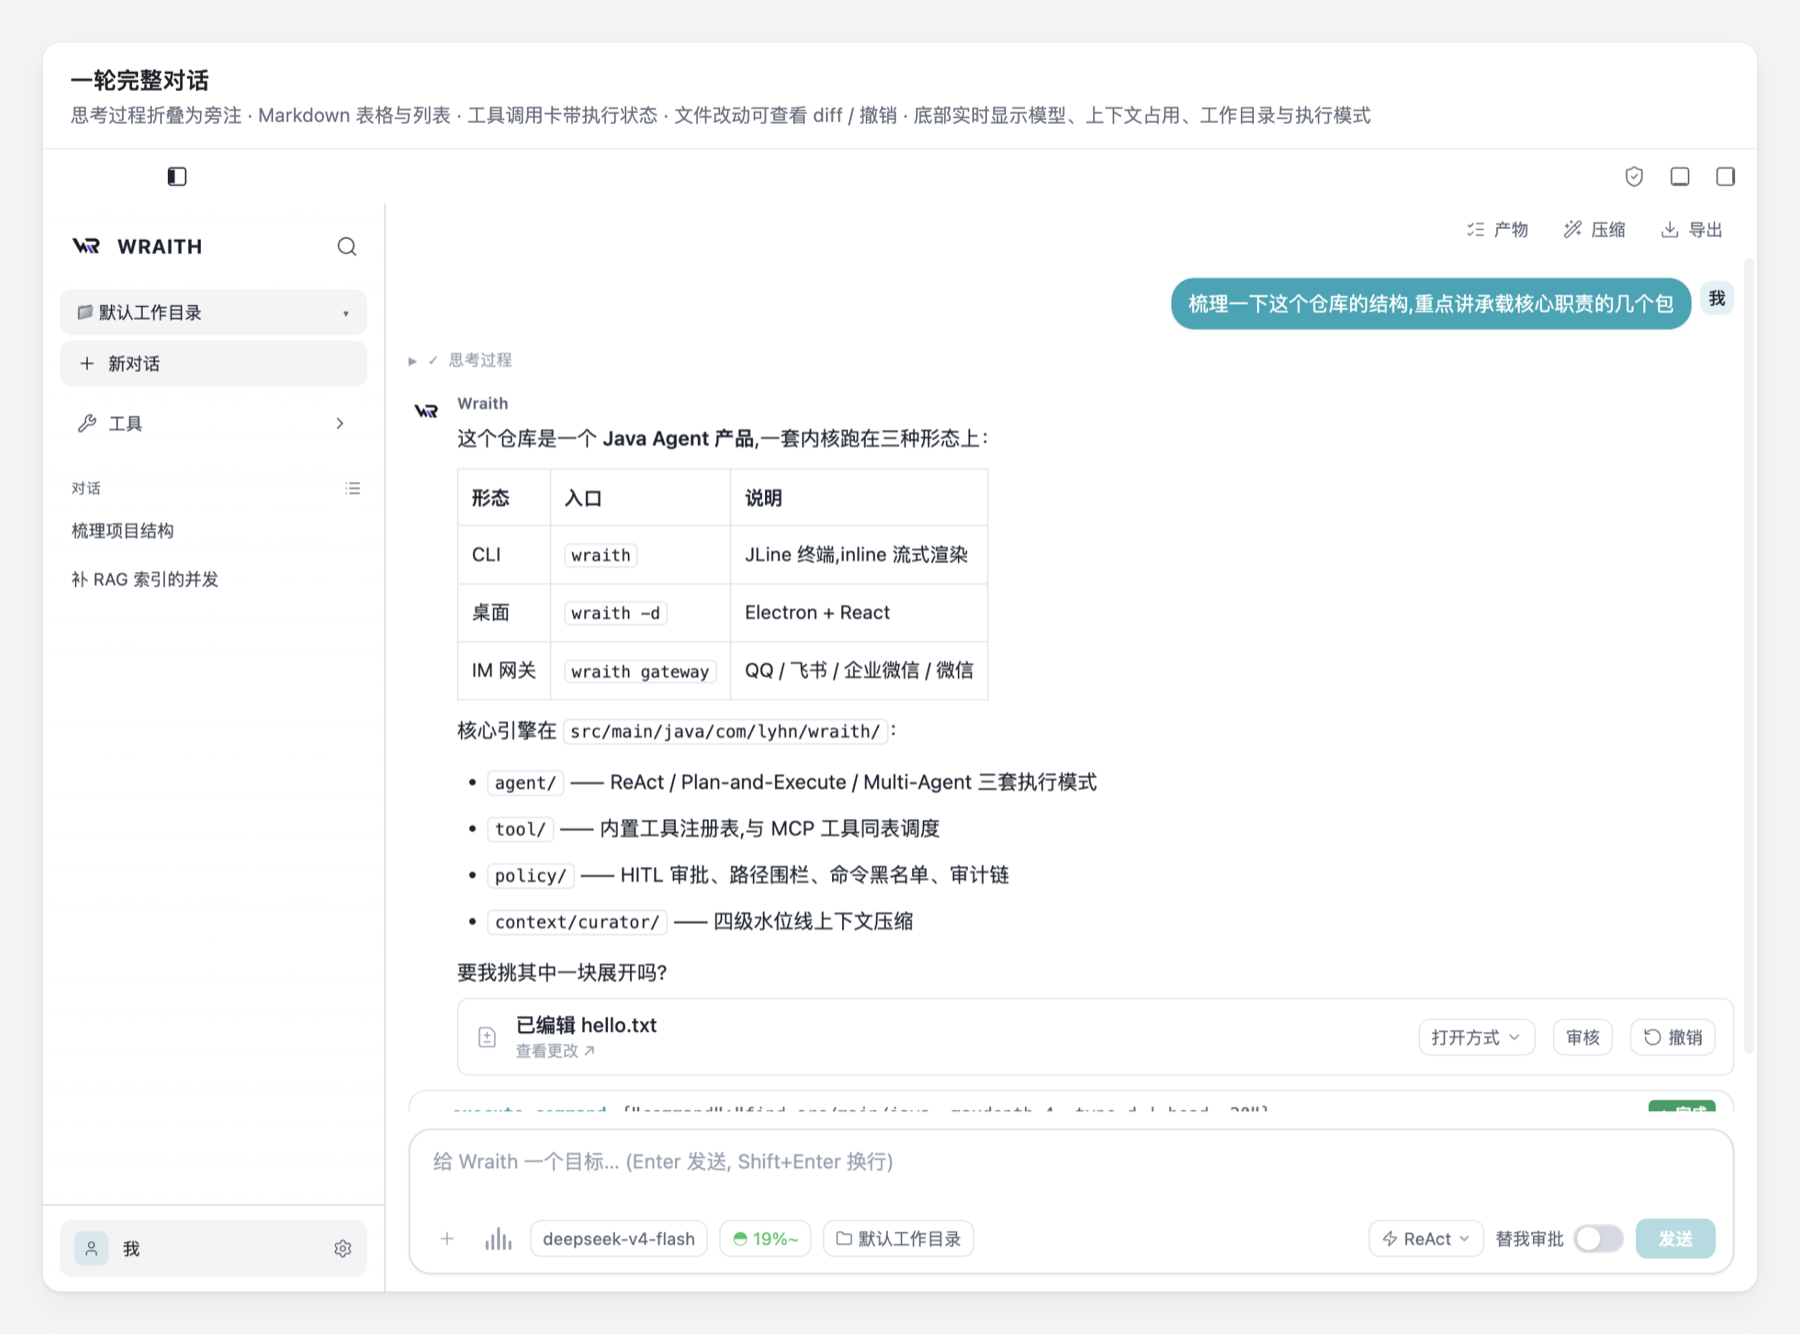Click the bar chart stats icon
The height and width of the screenshot is (1334, 1800).
(498, 1239)
